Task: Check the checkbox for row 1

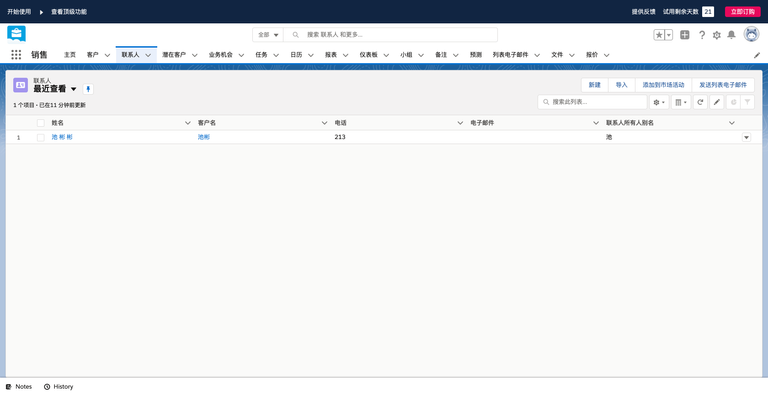Action: point(41,138)
